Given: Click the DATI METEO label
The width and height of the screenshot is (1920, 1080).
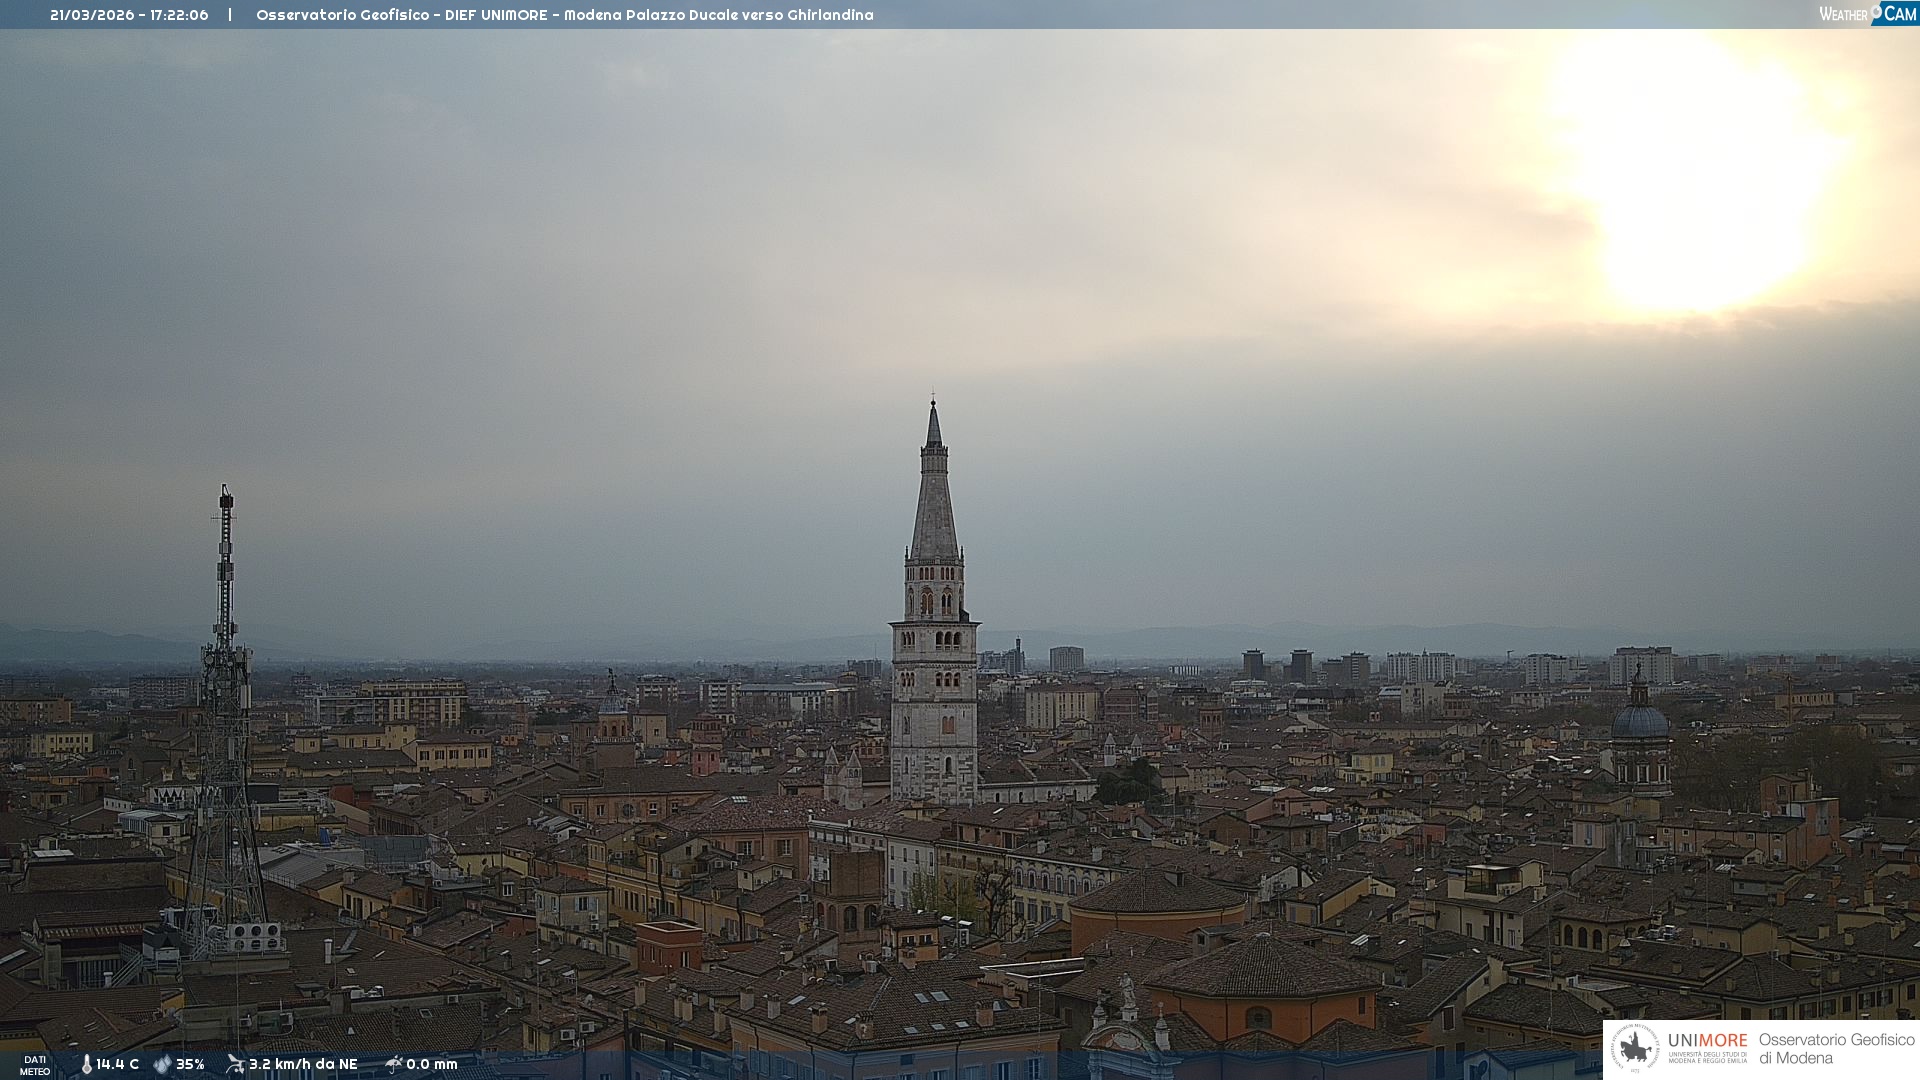Looking at the screenshot, I should 35,1065.
